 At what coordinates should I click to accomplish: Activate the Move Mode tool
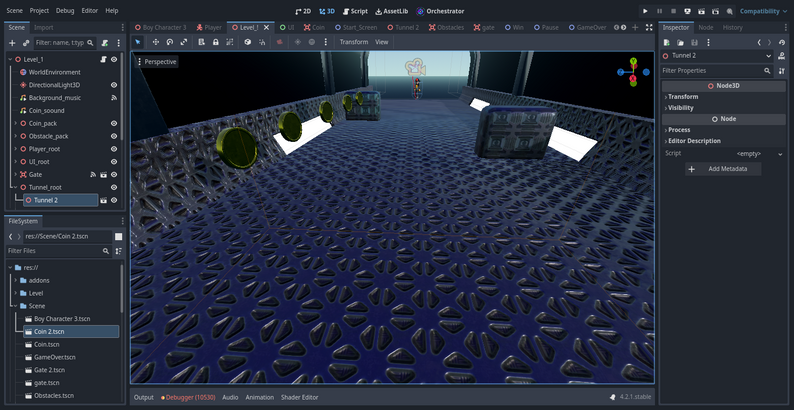[156, 42]
